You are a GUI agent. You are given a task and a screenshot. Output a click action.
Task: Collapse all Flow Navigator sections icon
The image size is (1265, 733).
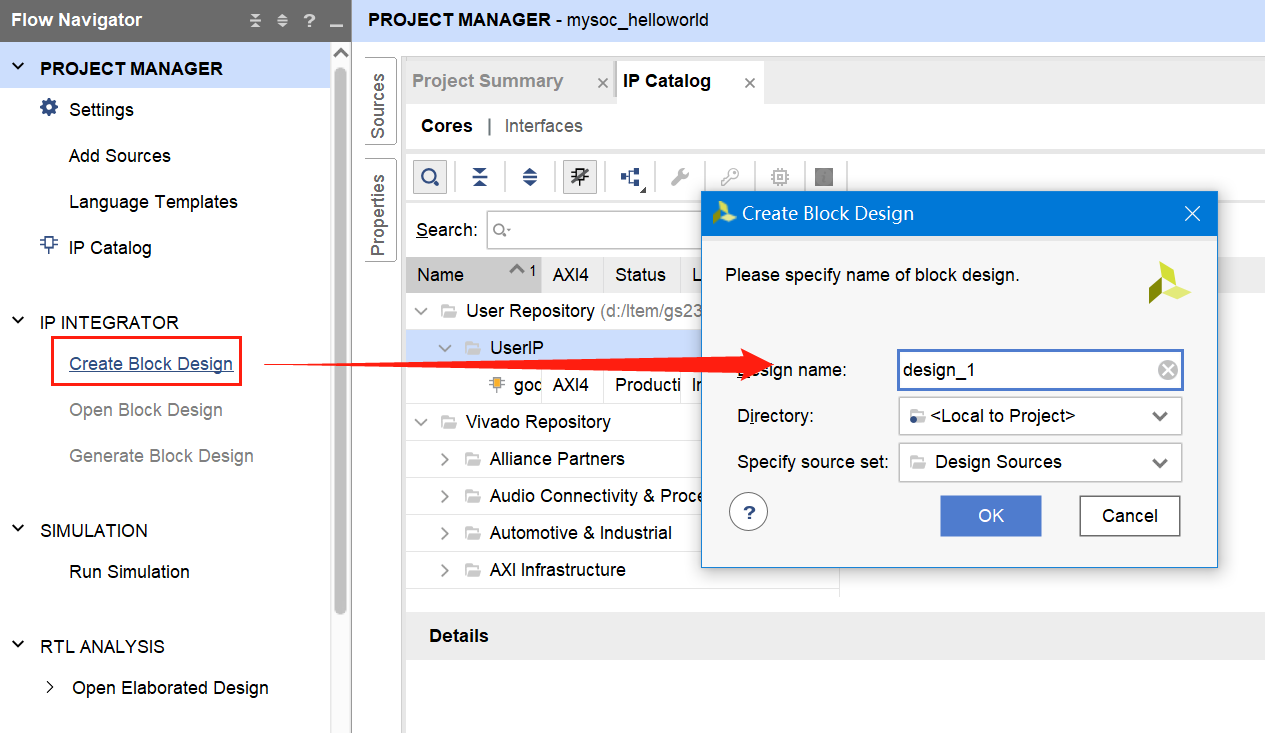tap(256, 21)
